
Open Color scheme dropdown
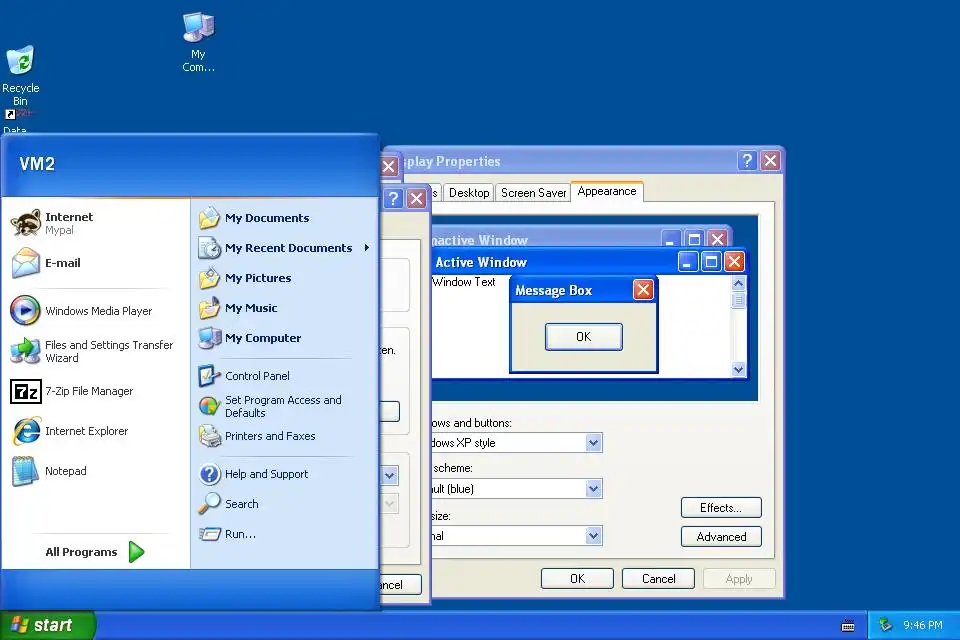point(593,488)
